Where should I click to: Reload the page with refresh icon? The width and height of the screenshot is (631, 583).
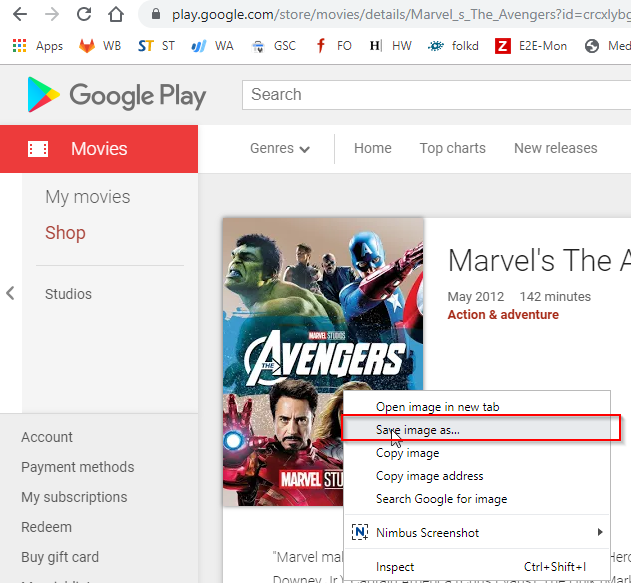pos(84,14)
